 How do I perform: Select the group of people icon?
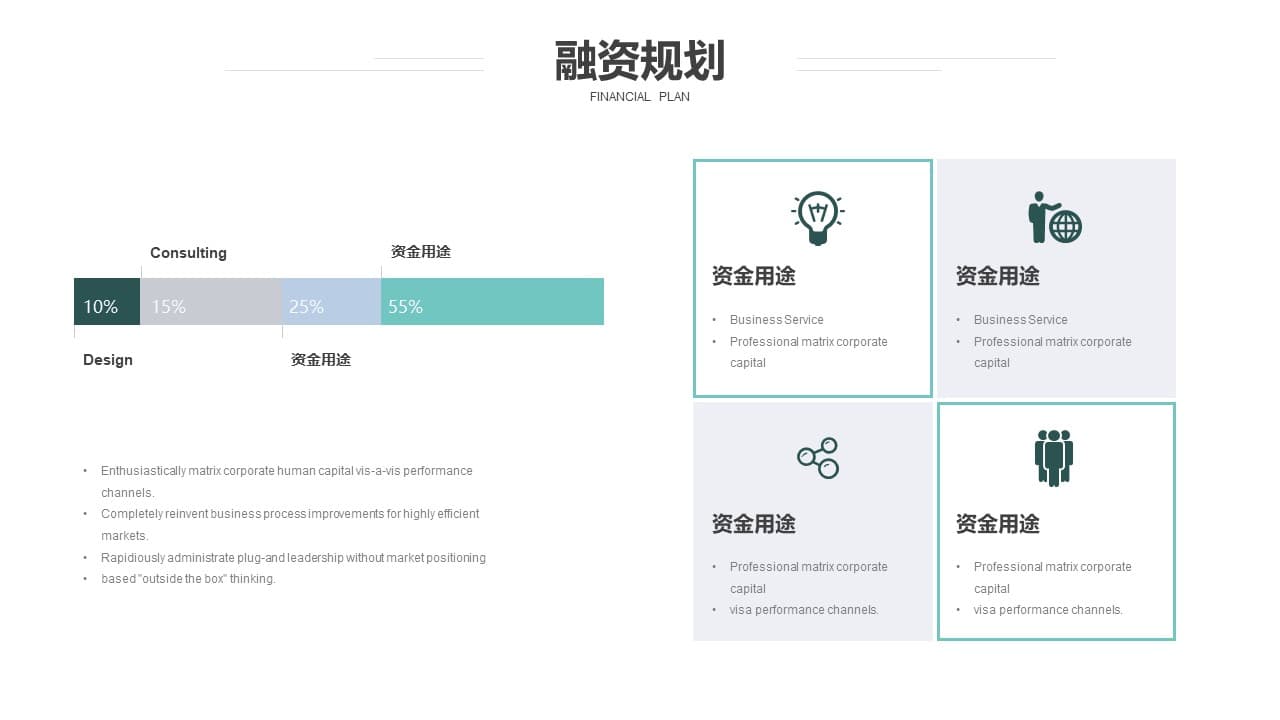coord(1054,458)
